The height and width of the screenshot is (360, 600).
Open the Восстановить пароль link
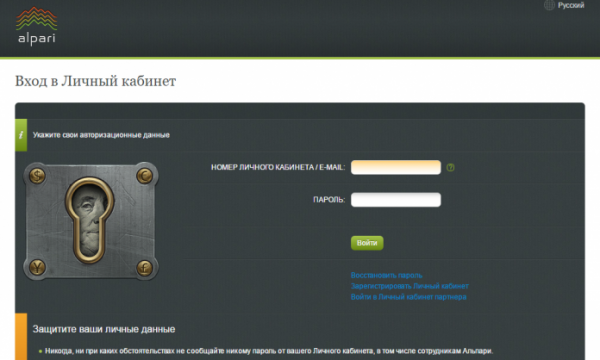pyautogui.click(x=386, y=275)
